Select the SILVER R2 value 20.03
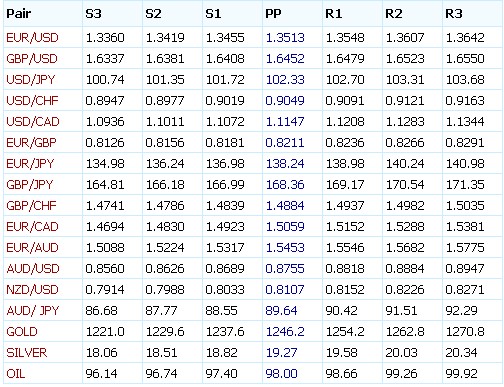The image size is (504, 387). coord(401,353)
